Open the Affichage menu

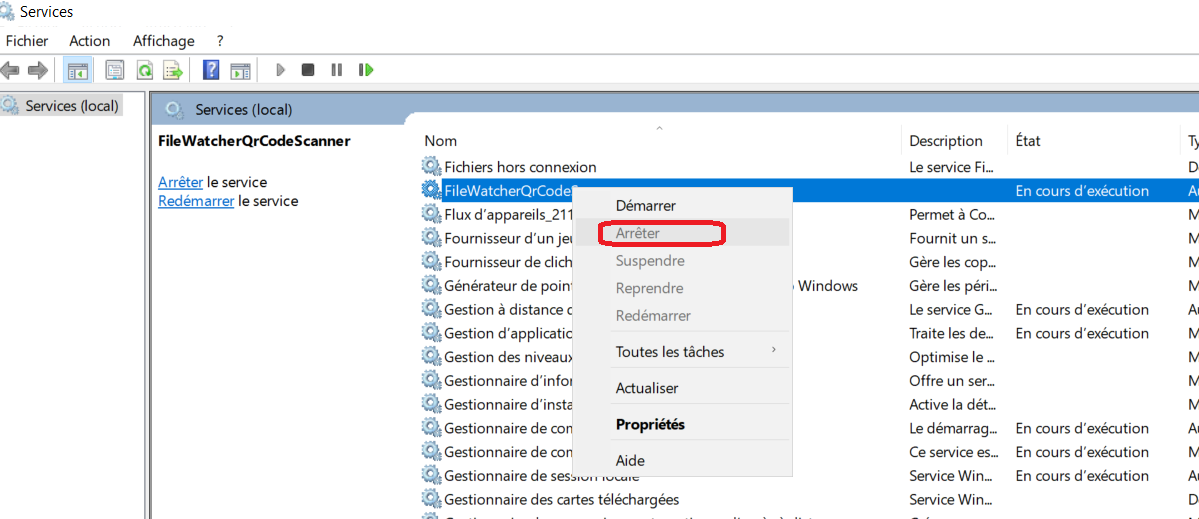pos(163,41)
